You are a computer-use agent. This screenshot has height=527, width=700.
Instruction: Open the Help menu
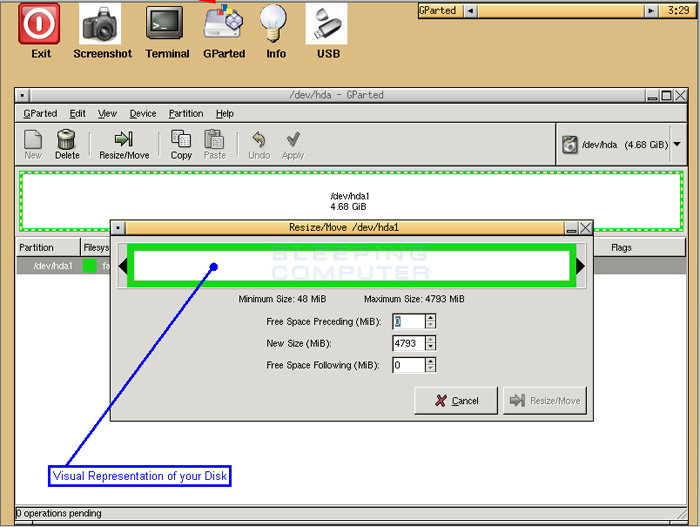pos(225,113)
